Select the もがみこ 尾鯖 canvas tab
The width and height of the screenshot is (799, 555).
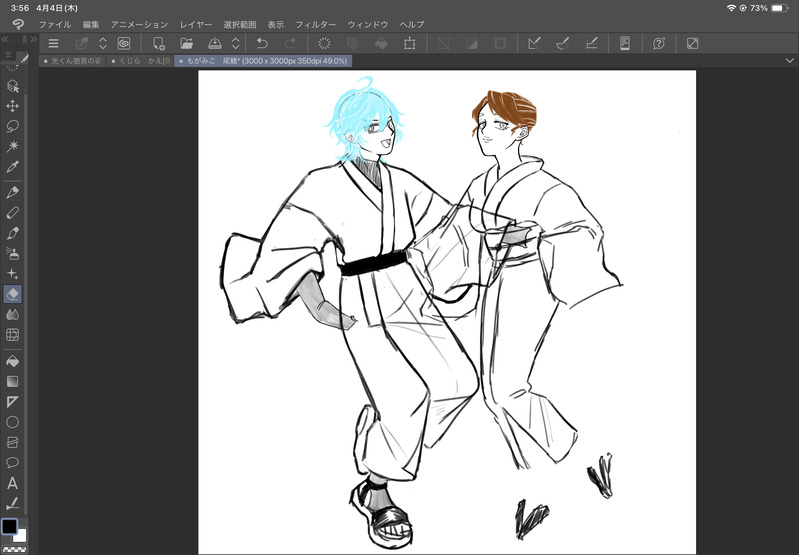tap(263, 61)
